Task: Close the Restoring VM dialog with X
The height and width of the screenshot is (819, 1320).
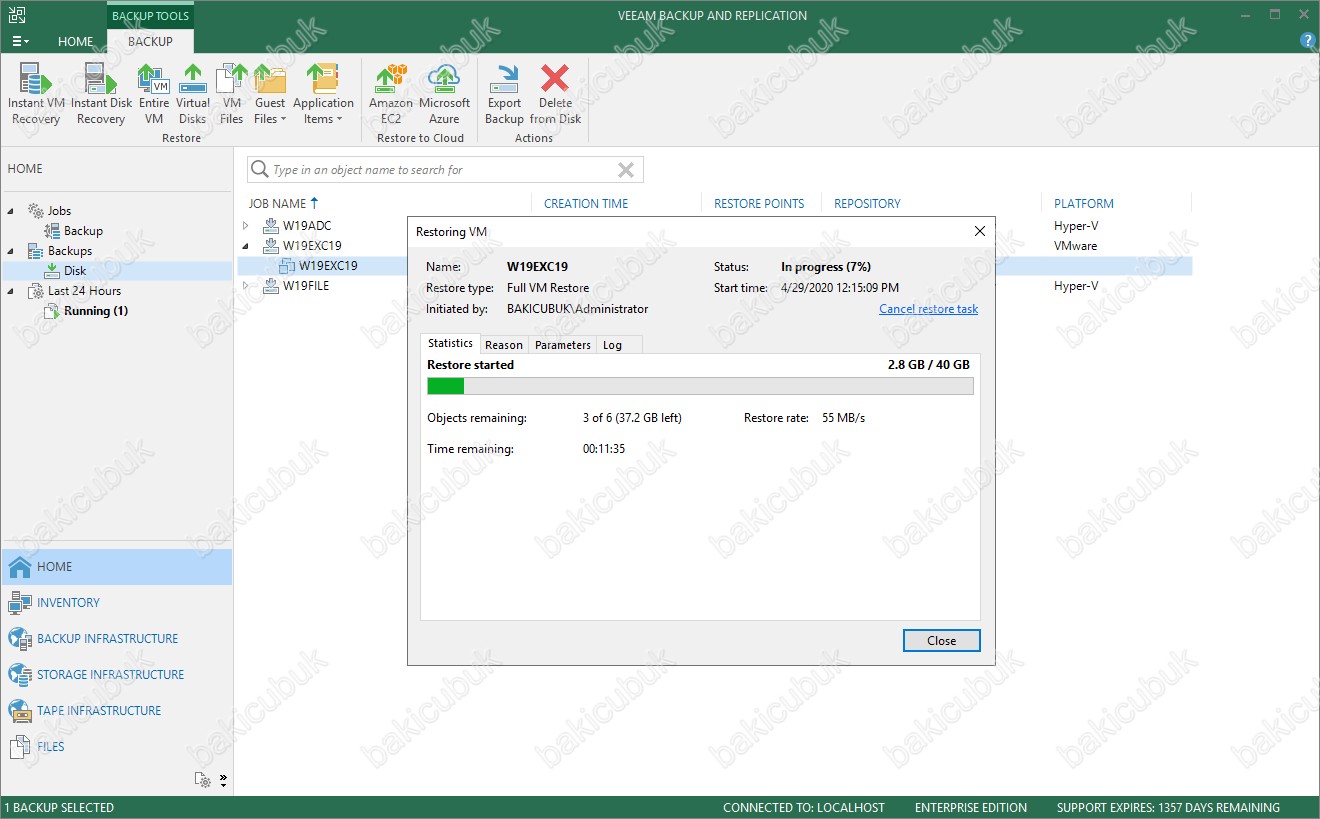Action: click(x=980, y=231)
